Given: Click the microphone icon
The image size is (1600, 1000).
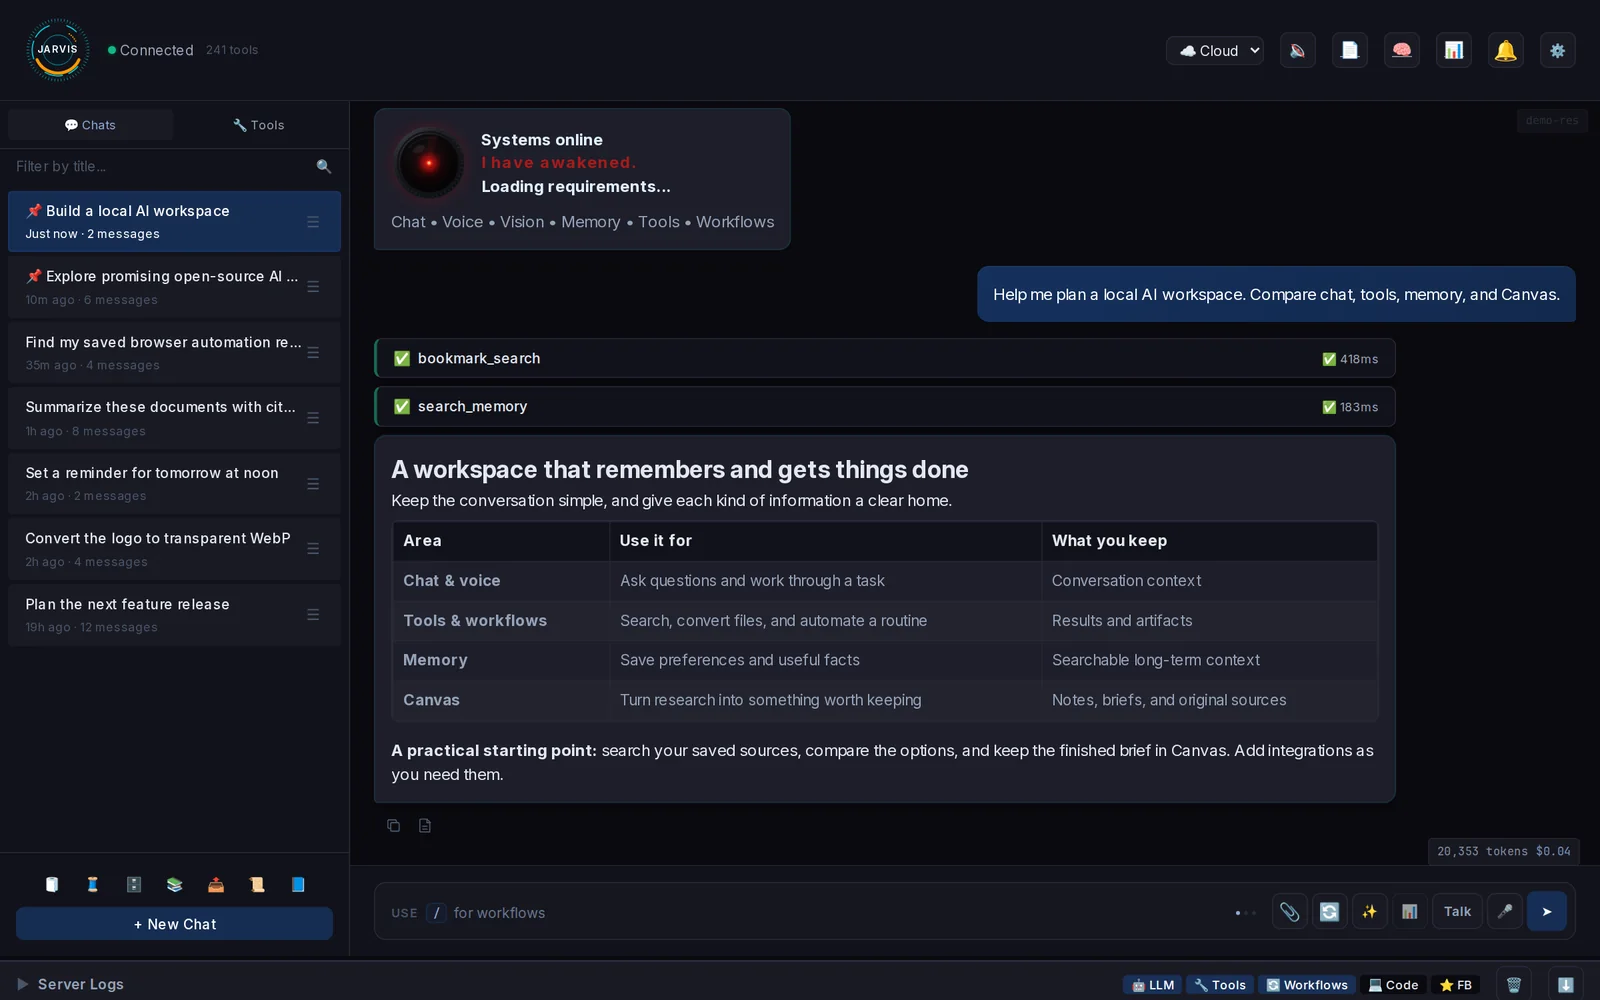Looking at the screenshot, I should (1505, 911).
